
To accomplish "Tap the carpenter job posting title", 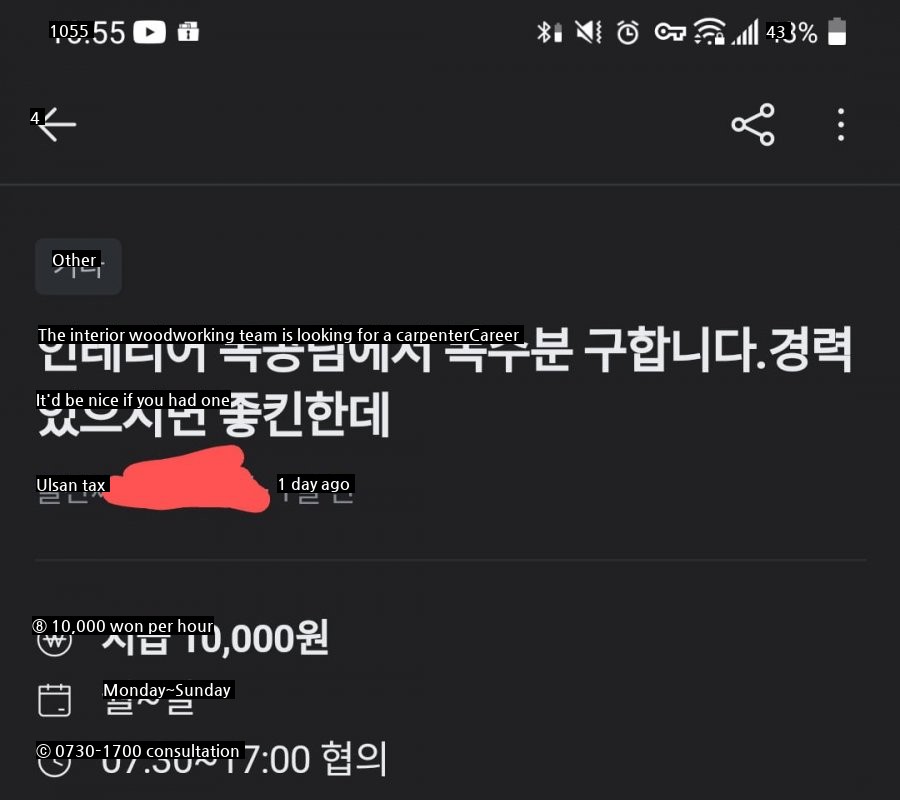I will pos(444,381).
